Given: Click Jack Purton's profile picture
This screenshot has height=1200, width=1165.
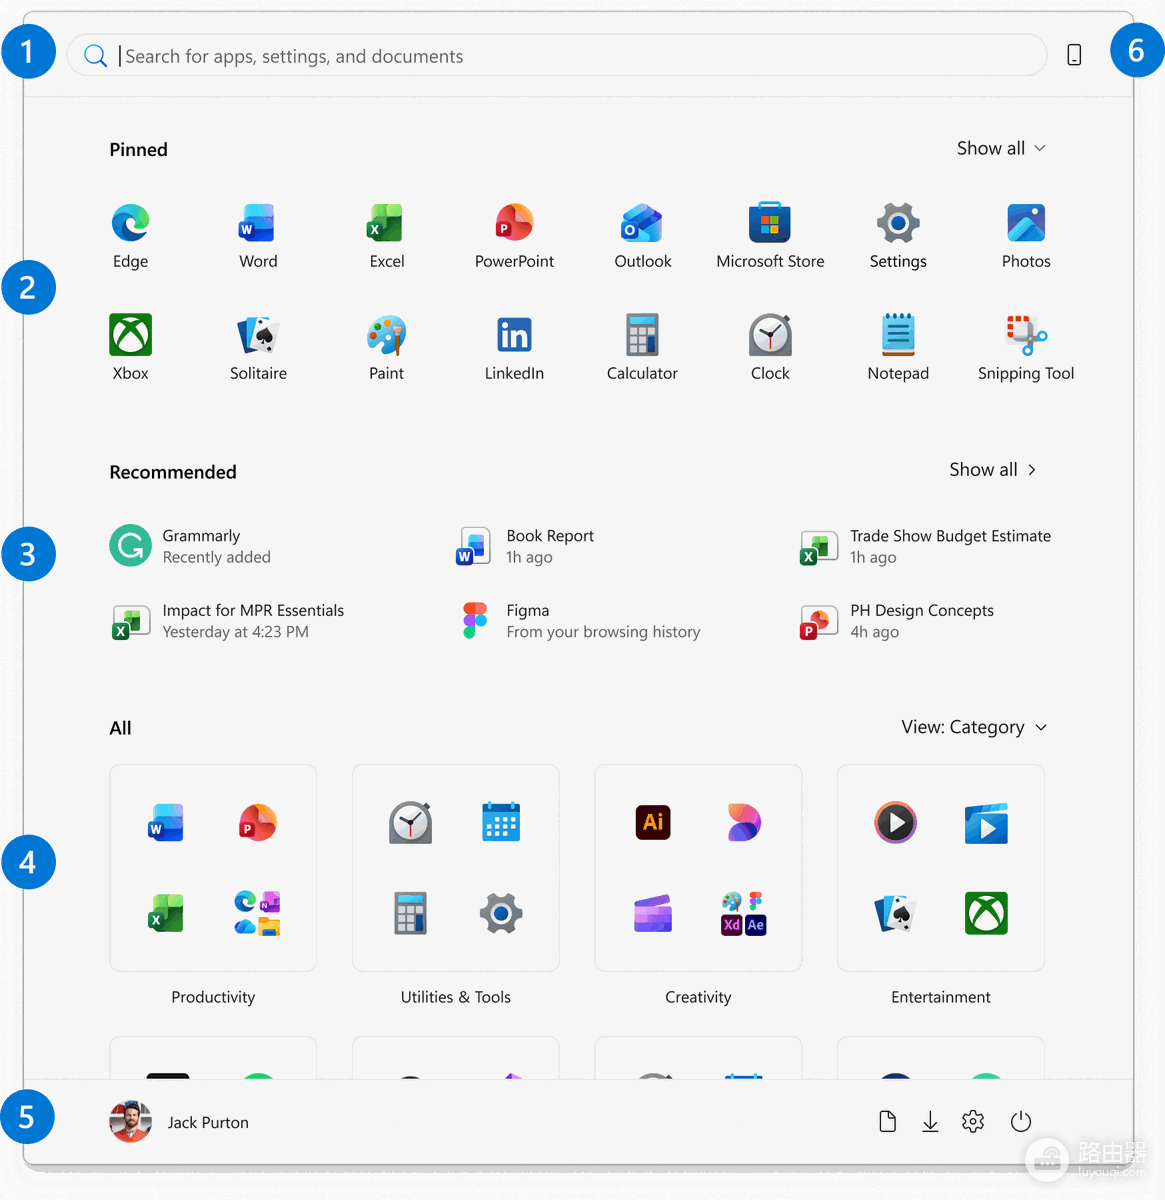Looking at the screenshot, I should click(130, 1122).
